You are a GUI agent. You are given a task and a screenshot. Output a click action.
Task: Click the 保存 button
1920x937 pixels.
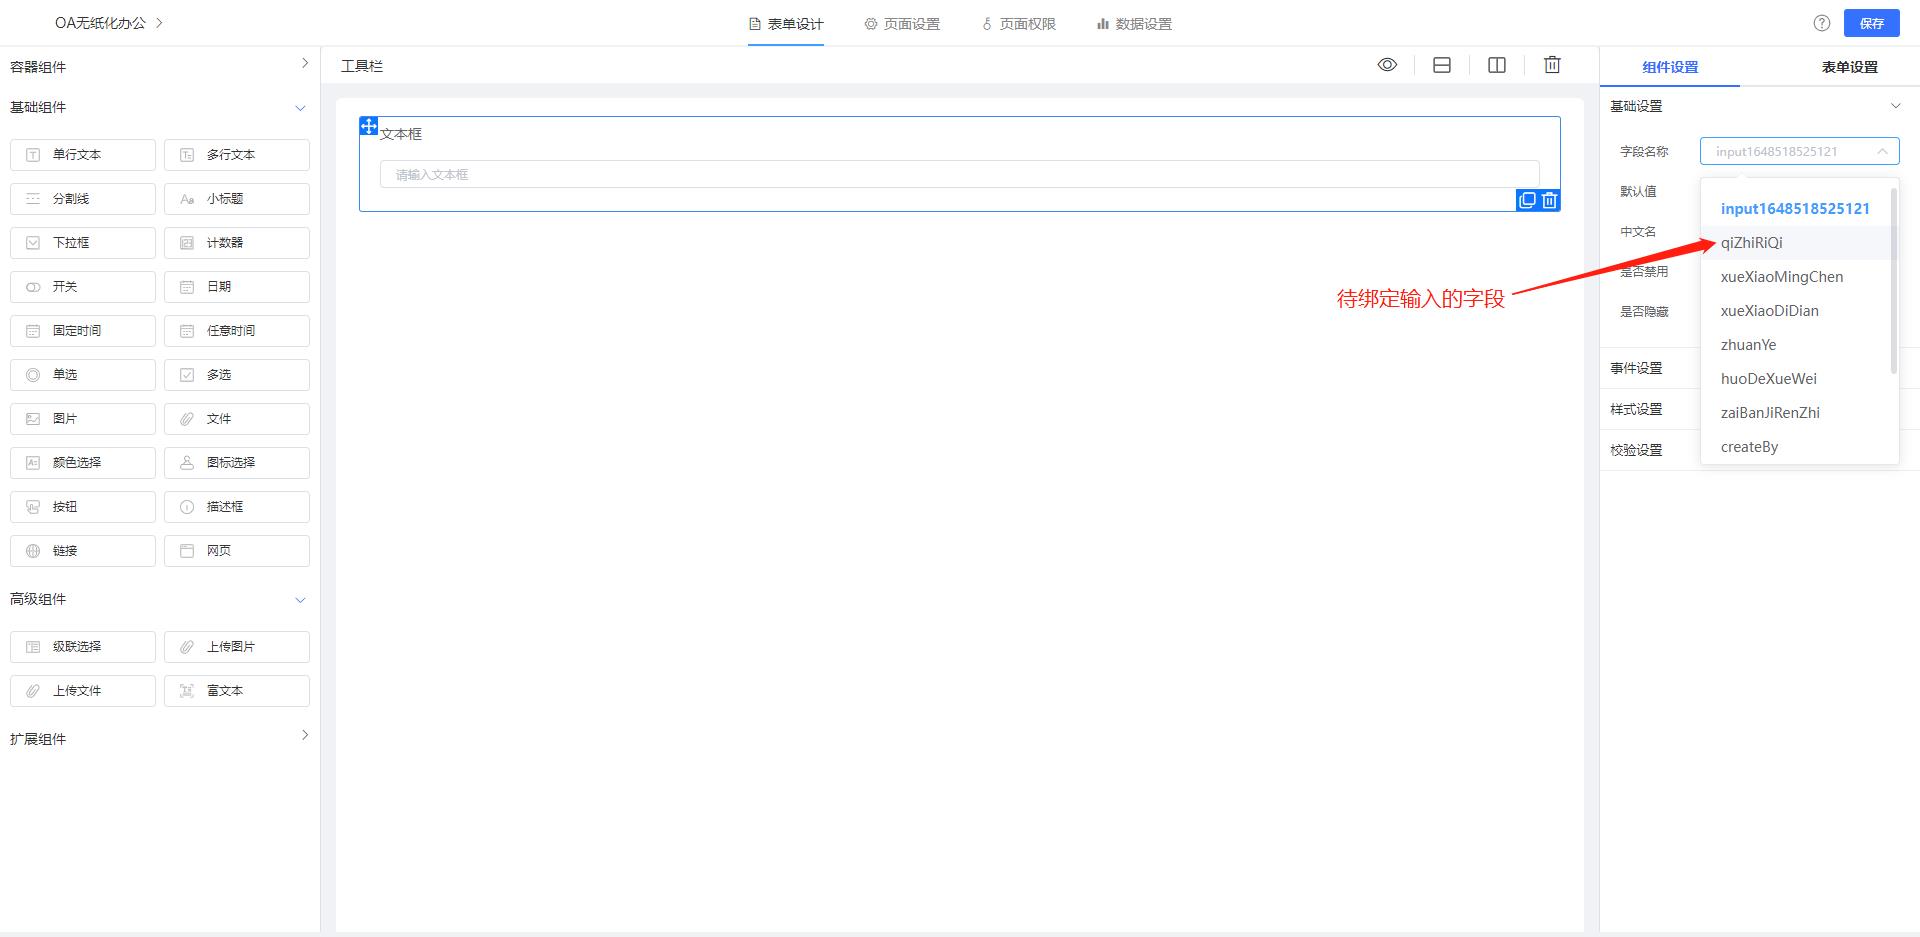(x=1872, y=23)
